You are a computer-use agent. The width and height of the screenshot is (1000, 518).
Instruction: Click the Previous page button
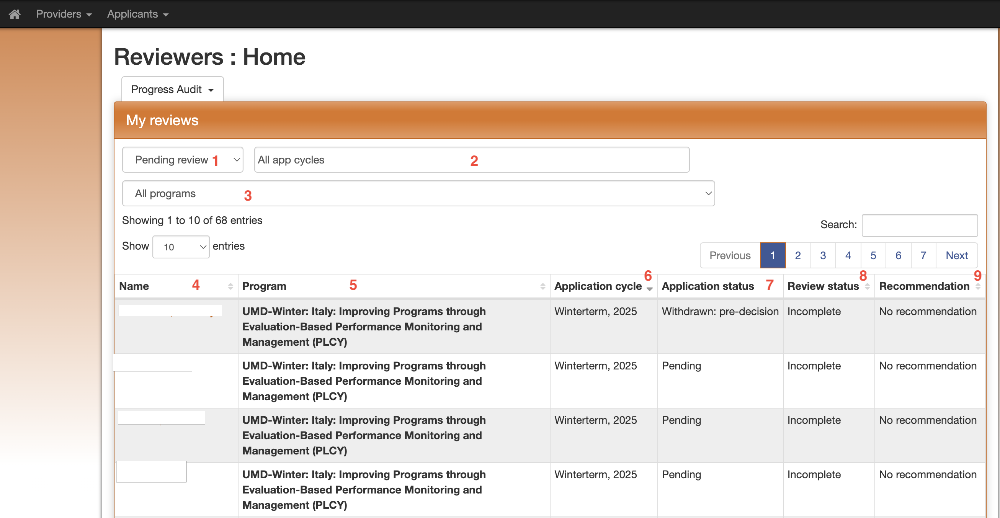click(x=729, y=255)
